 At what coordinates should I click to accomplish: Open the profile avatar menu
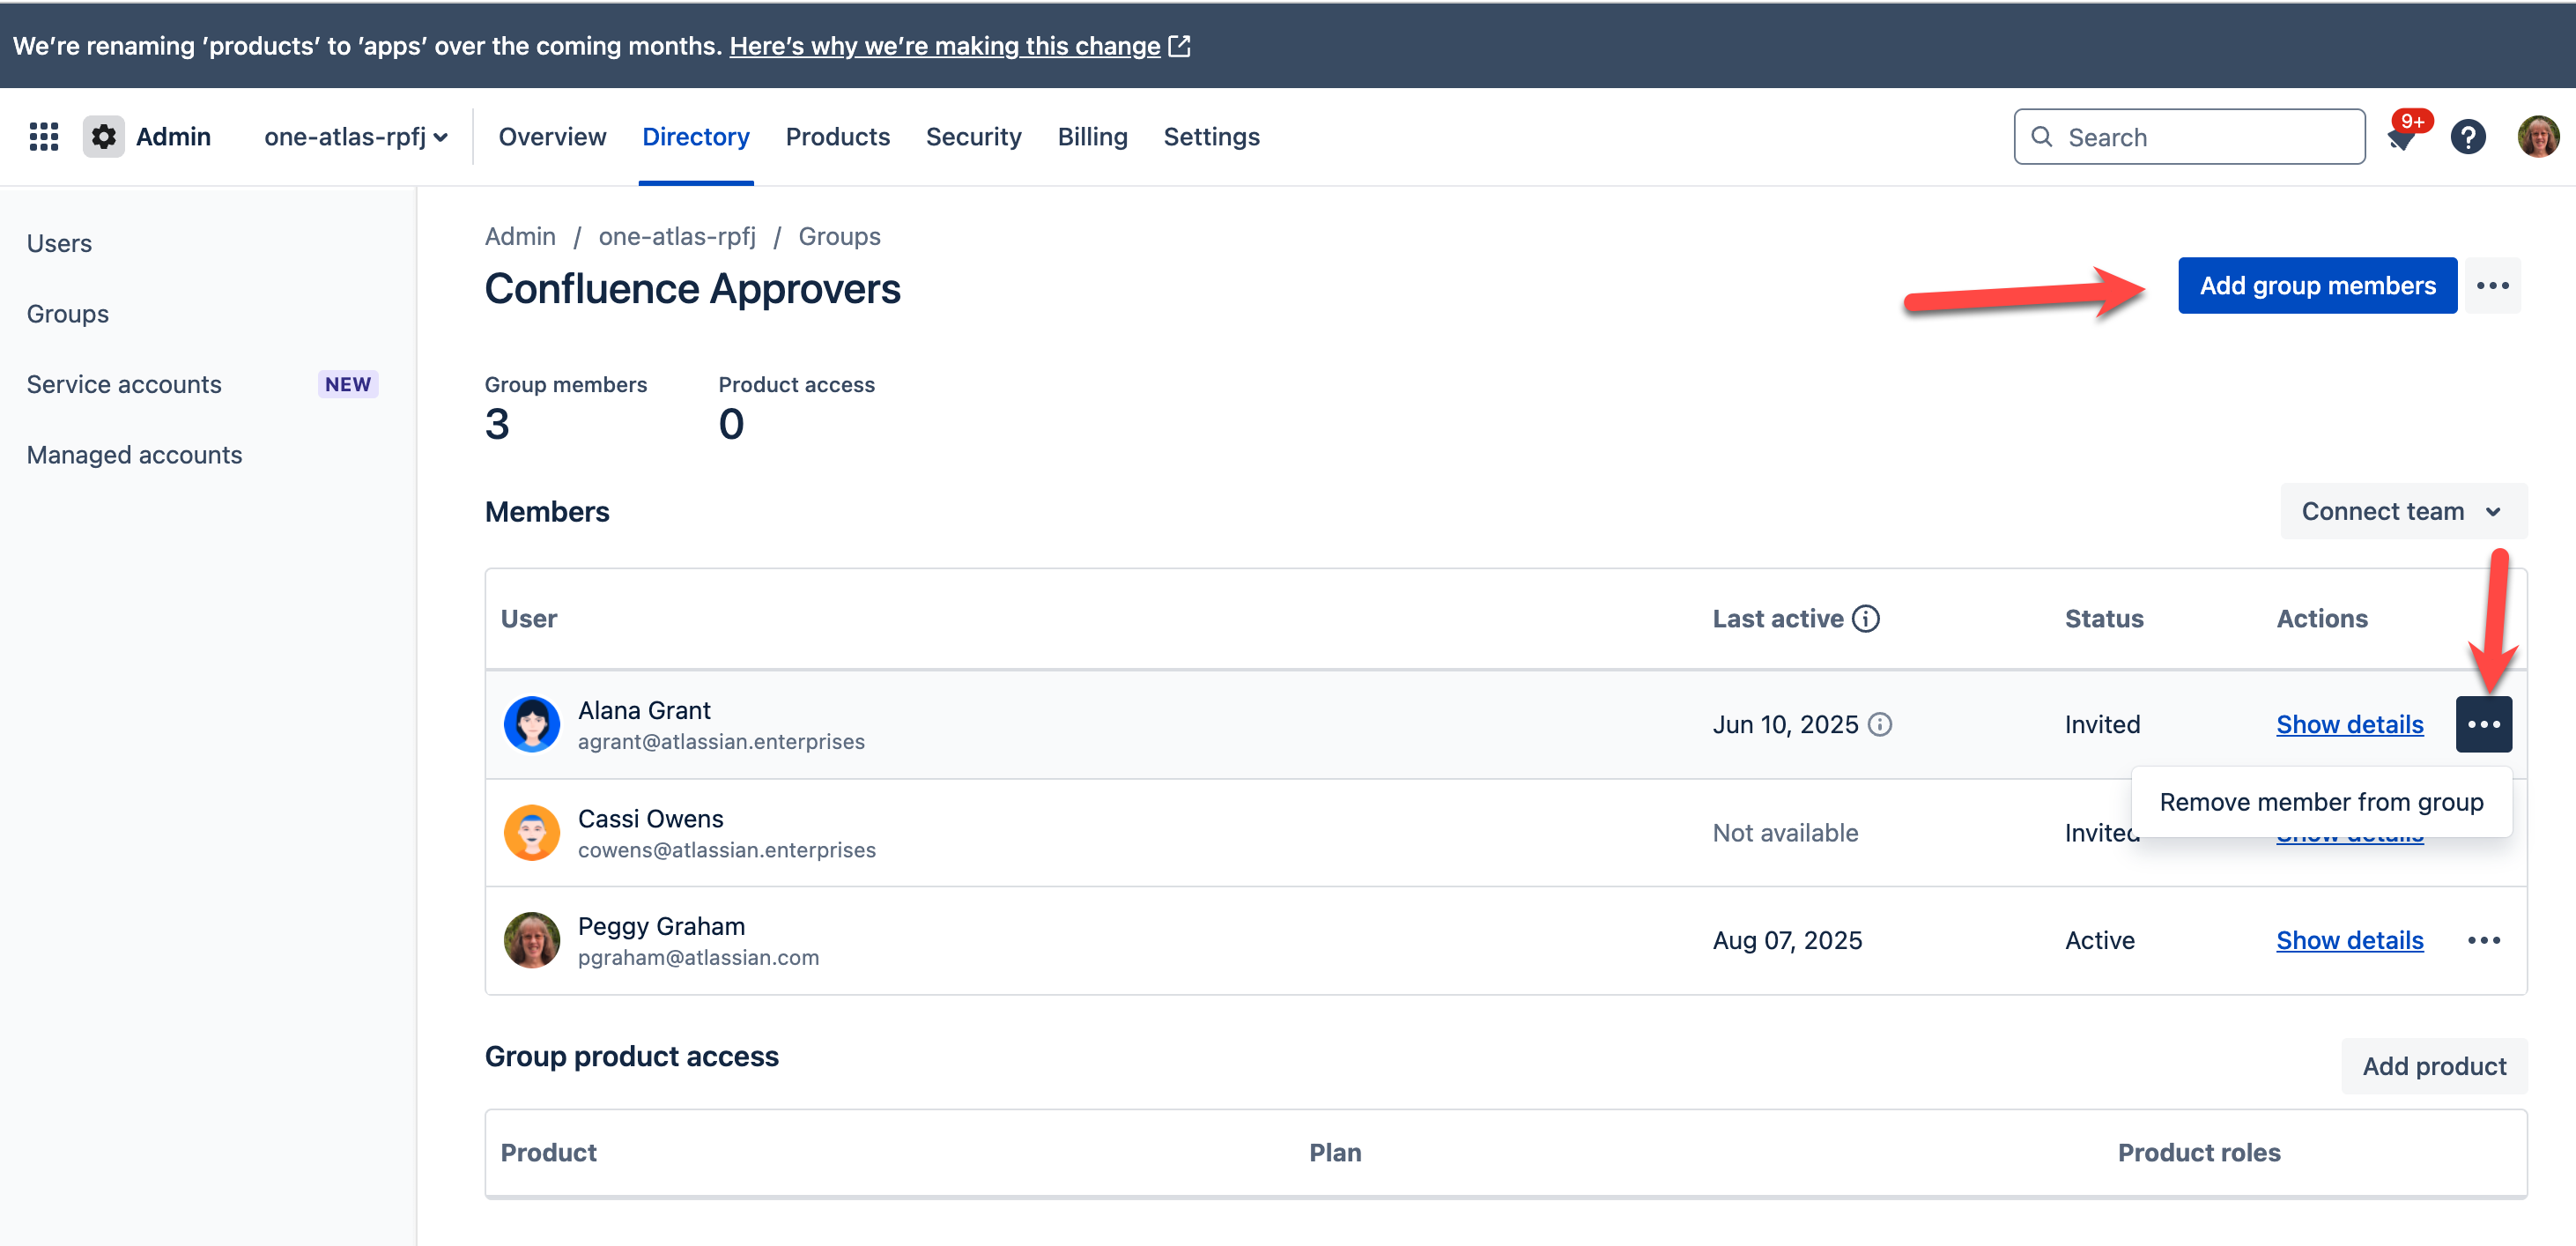point(2538,137)
